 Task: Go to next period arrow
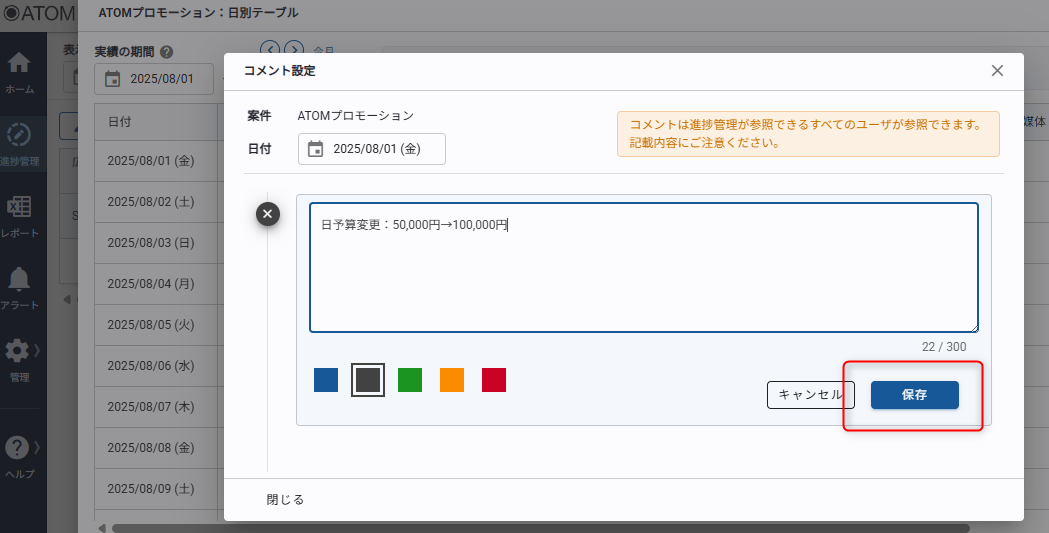(x=293, y=49)
